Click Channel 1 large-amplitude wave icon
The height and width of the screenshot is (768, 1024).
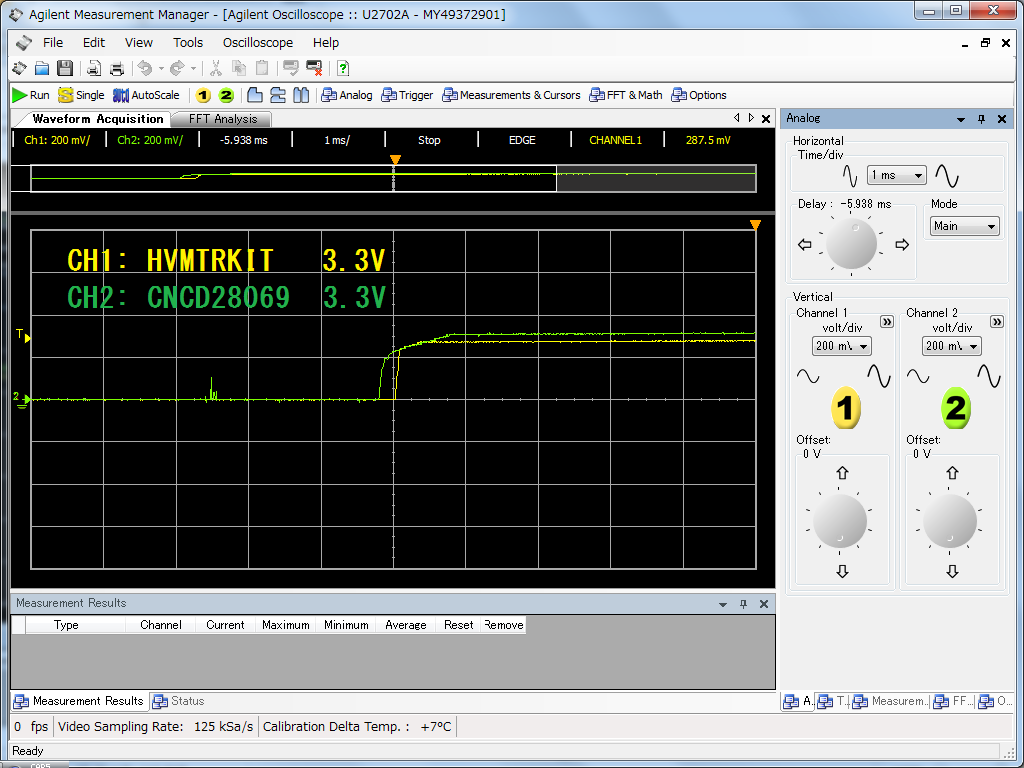click(878, 376)
